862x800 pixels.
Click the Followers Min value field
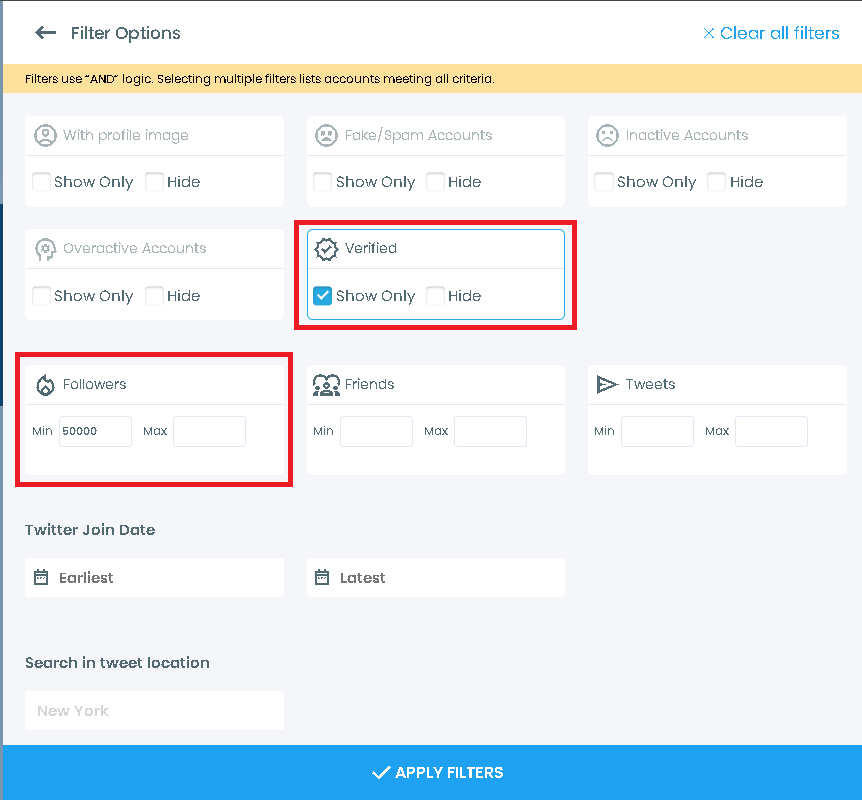95,431
